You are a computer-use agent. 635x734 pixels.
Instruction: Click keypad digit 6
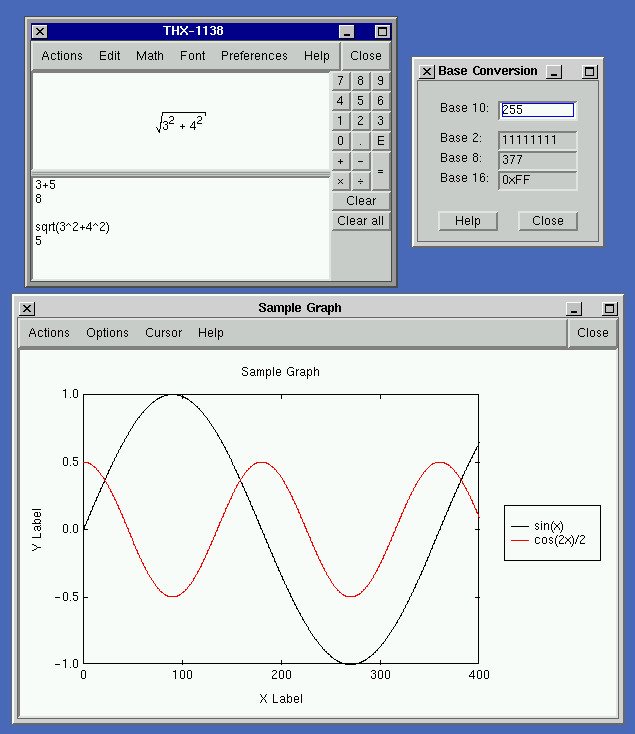coord(380,101)
